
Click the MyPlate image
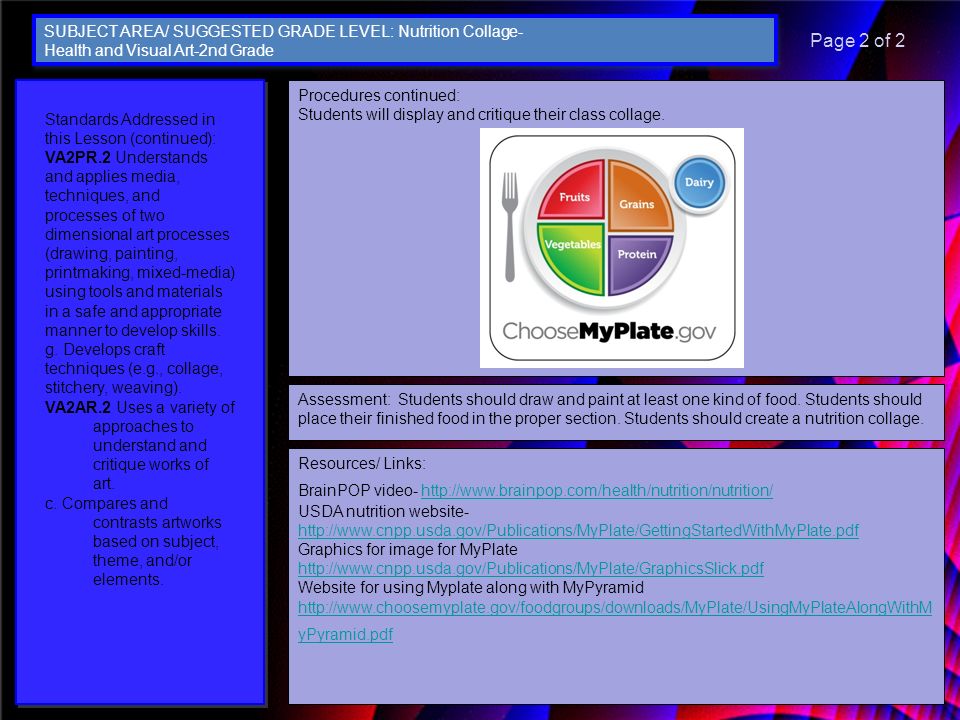pyautogui.click(x=612, y=248)
